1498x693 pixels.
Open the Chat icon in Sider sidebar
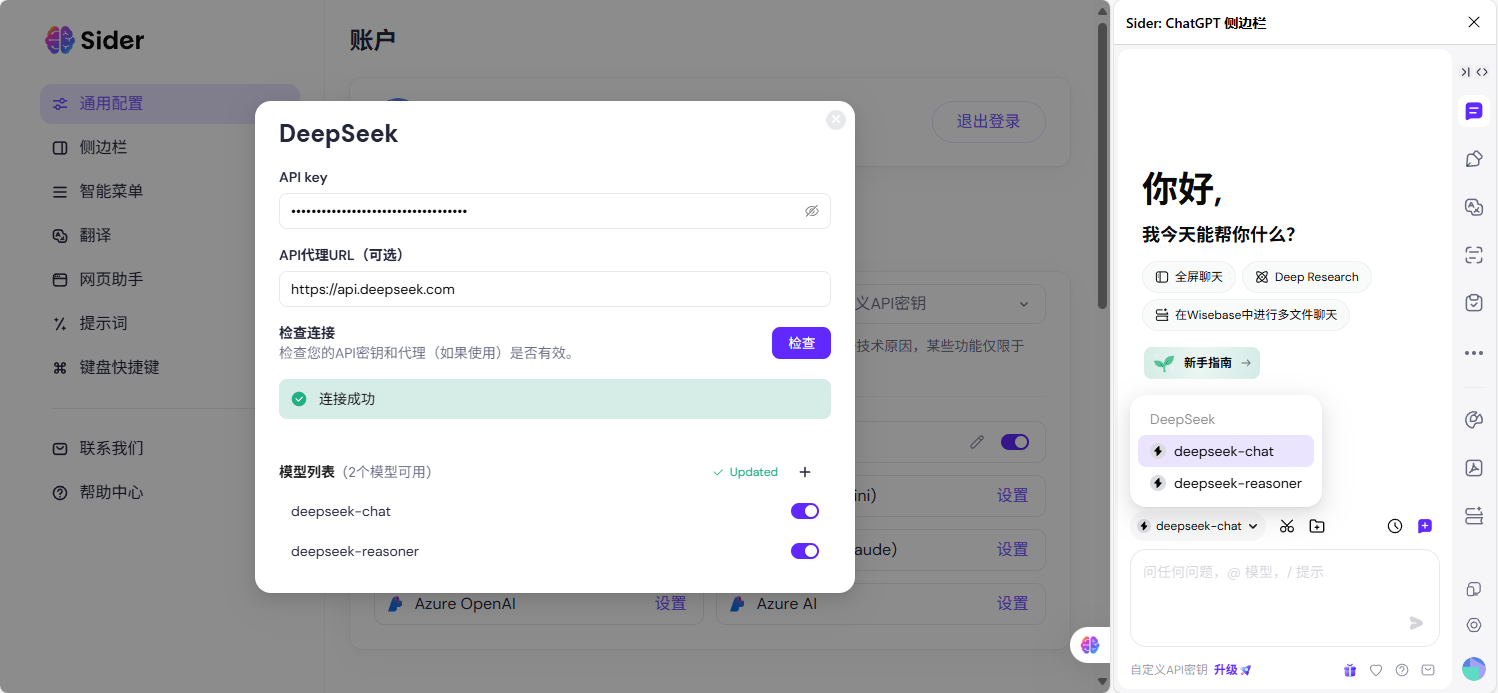[1473, 111]
